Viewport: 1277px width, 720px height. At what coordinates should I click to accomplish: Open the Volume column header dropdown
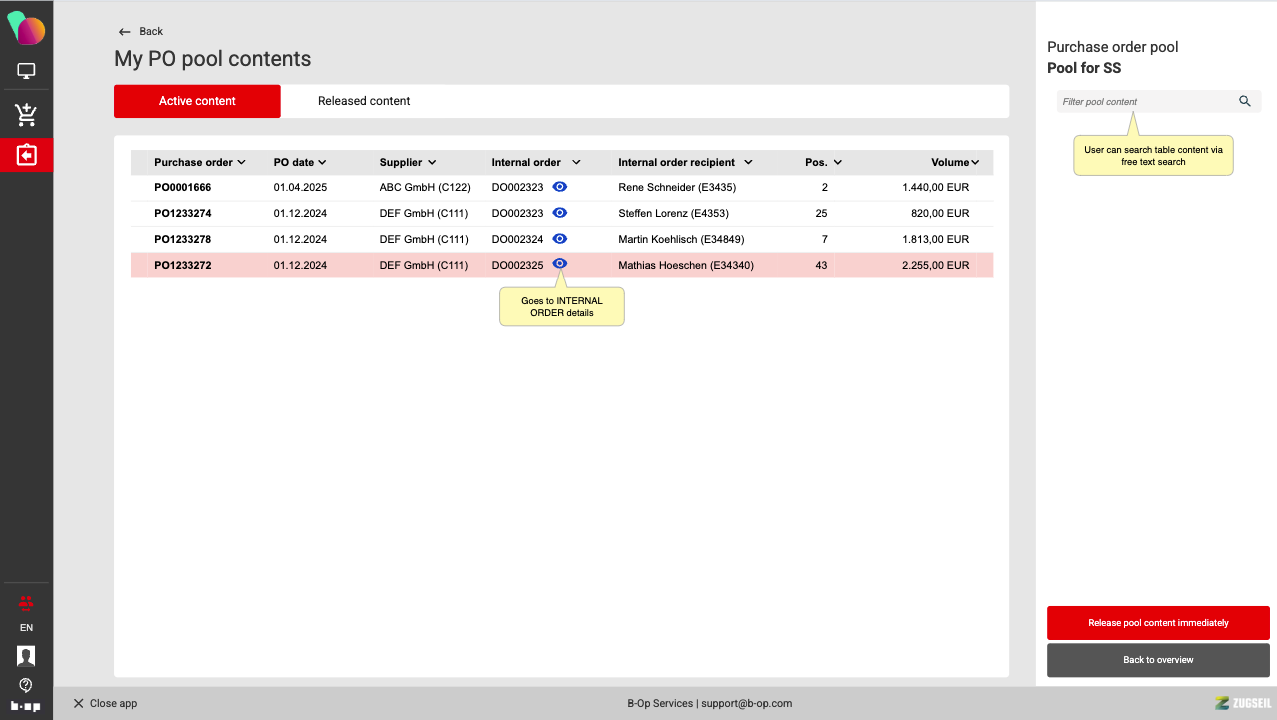[x=974, y=162]
